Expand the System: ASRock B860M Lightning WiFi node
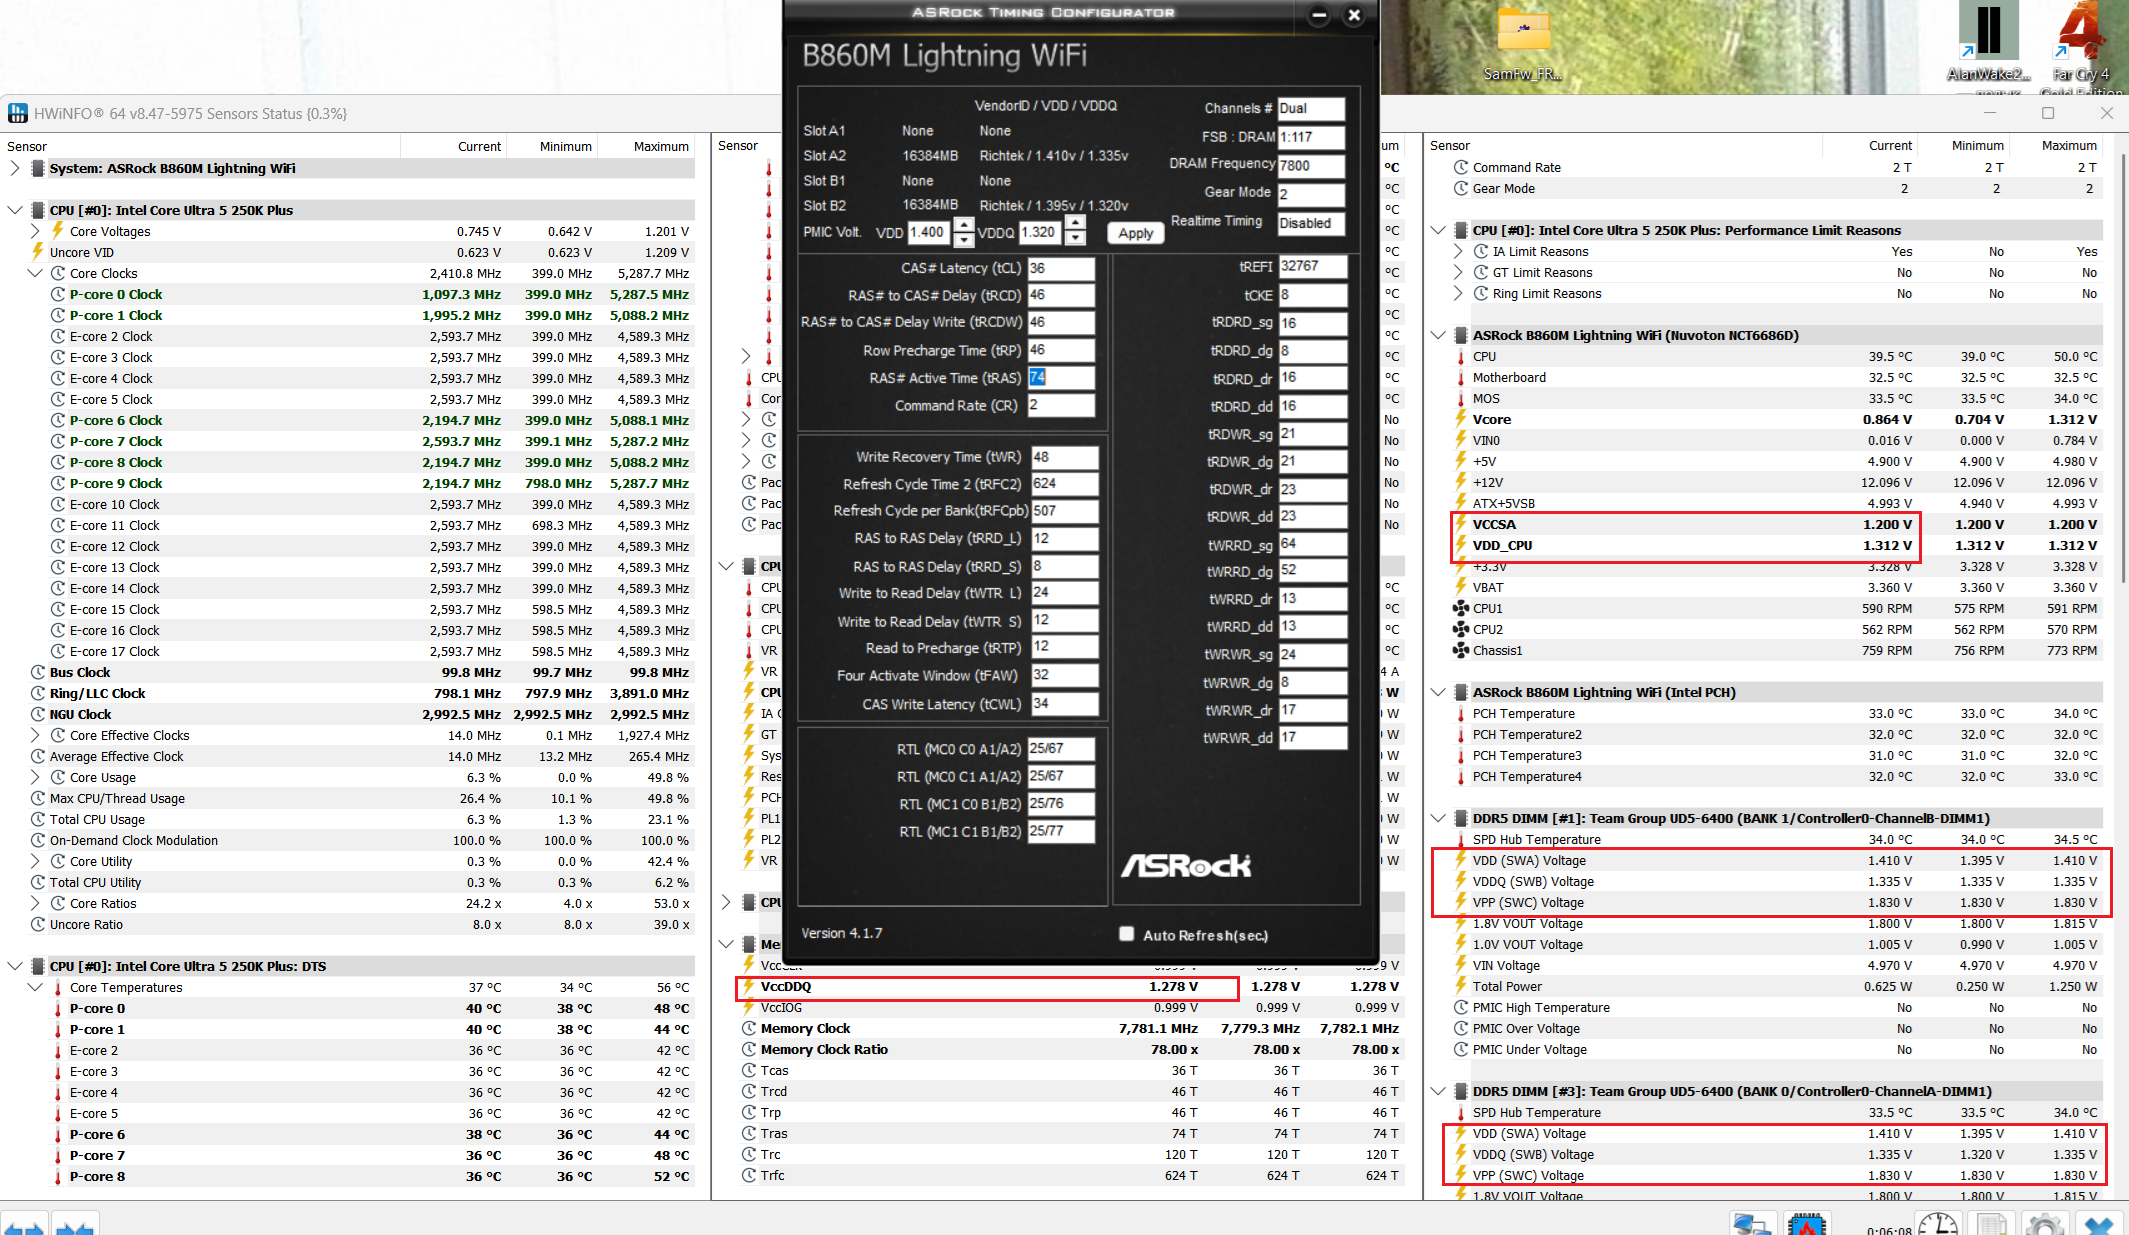 point(15,168)
